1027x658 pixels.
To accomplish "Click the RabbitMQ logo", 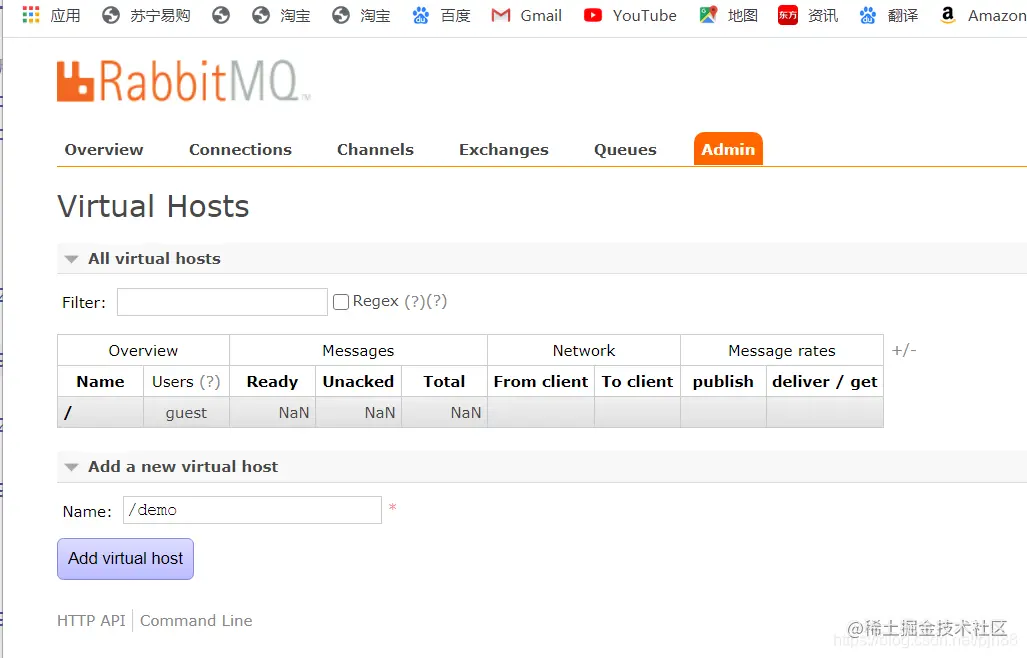I will [183, 81].
